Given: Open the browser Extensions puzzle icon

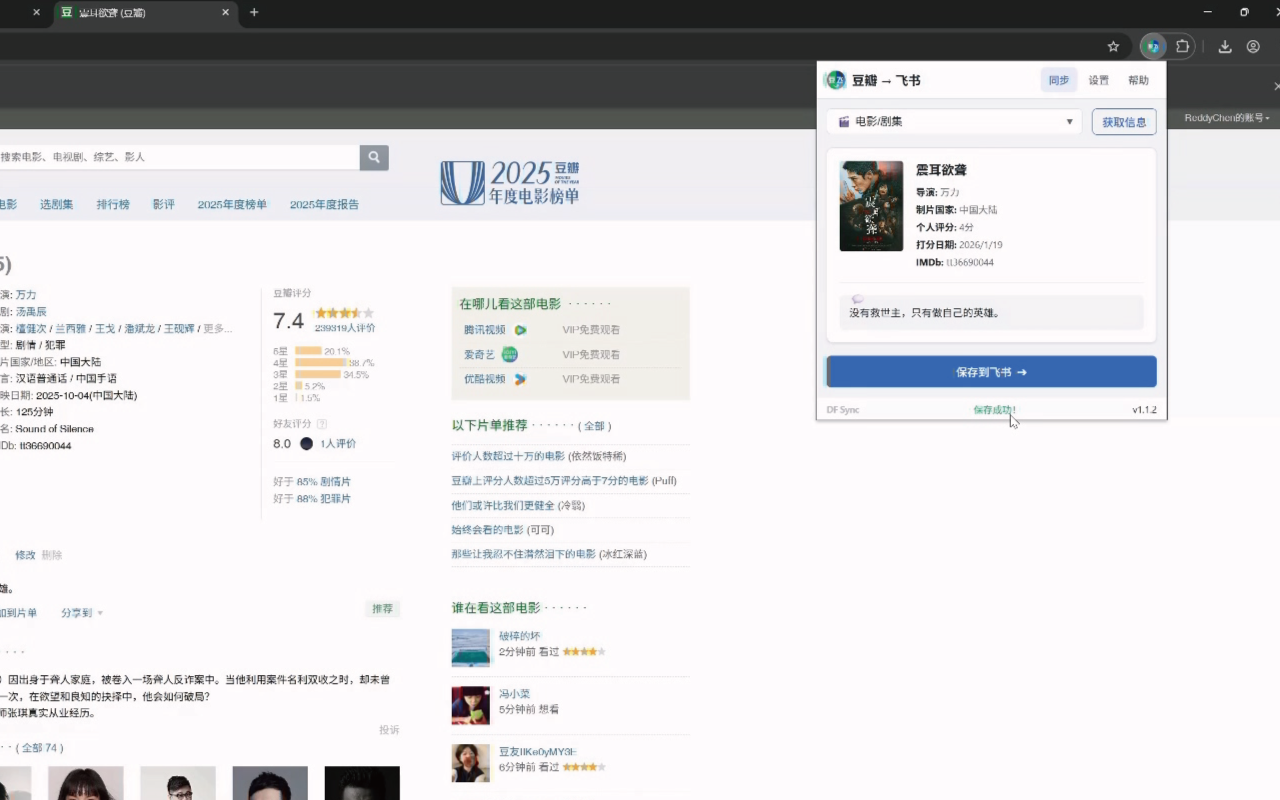Looking at the screenshot, I should click(x=1183, y=46).
